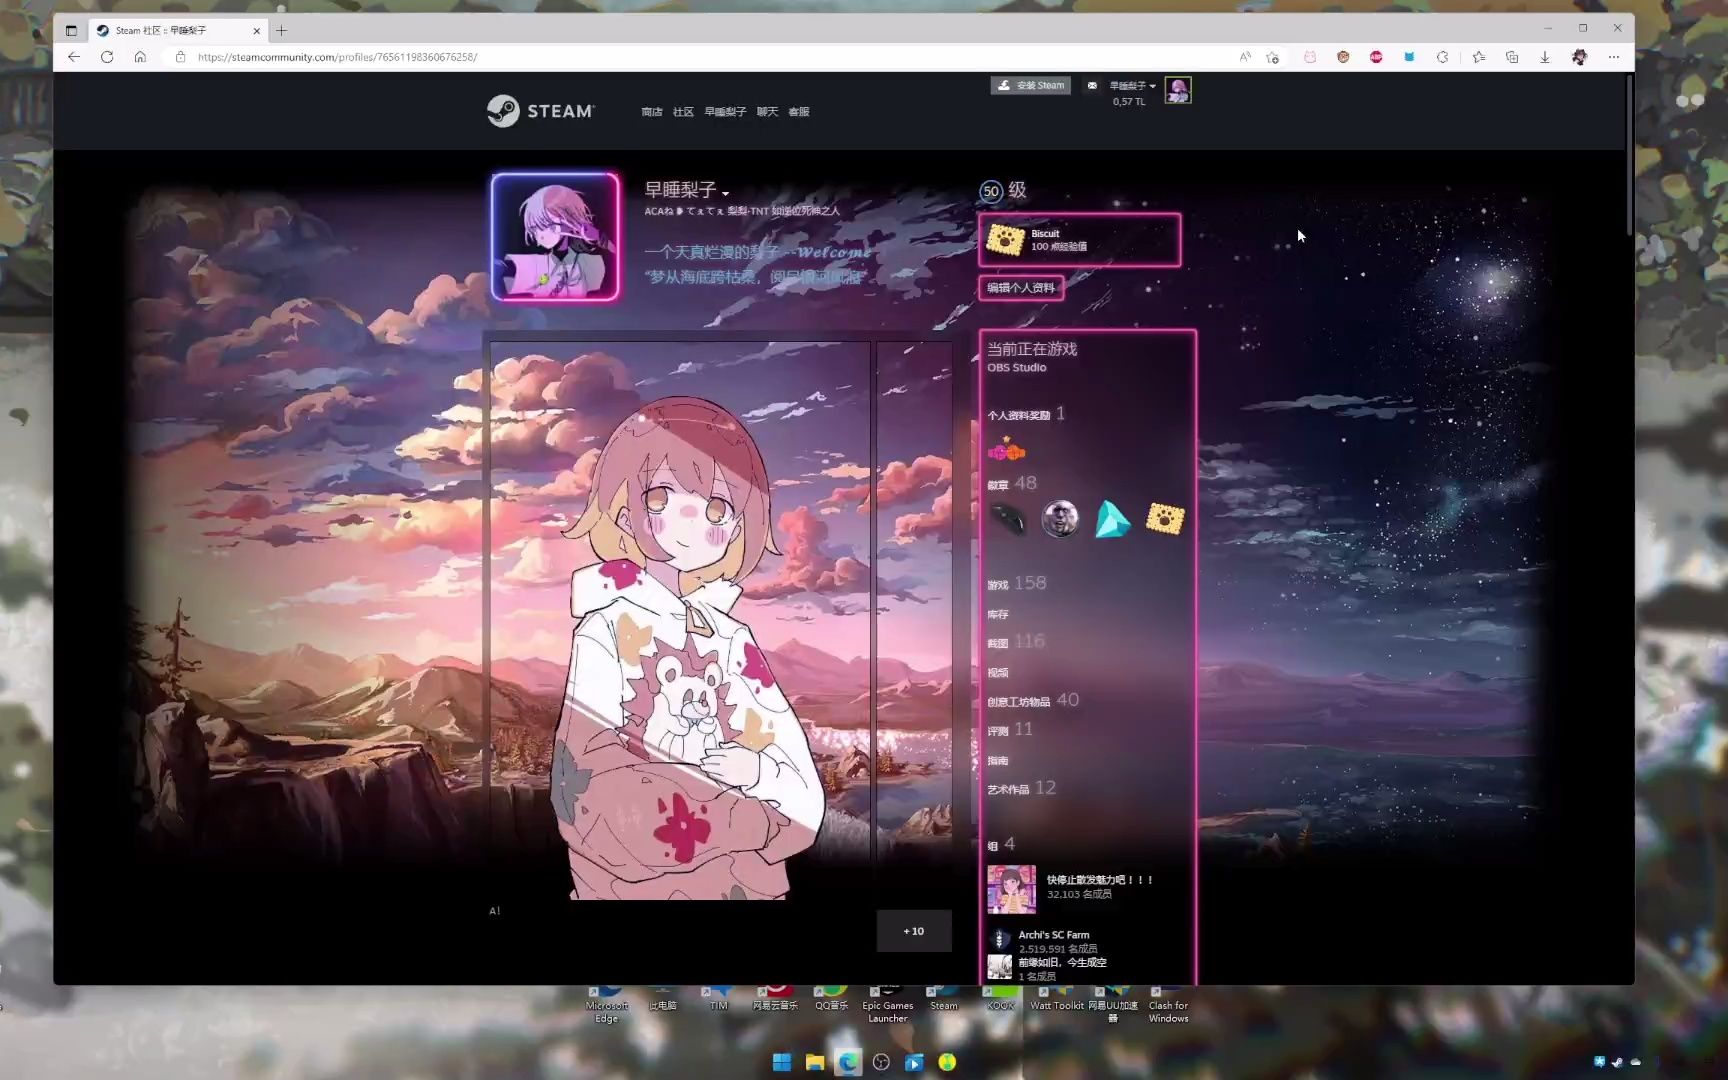Screen dimensions: 1728x1080
Task: Open the blue cat extension icon
Action: [x=1409, y=57]
